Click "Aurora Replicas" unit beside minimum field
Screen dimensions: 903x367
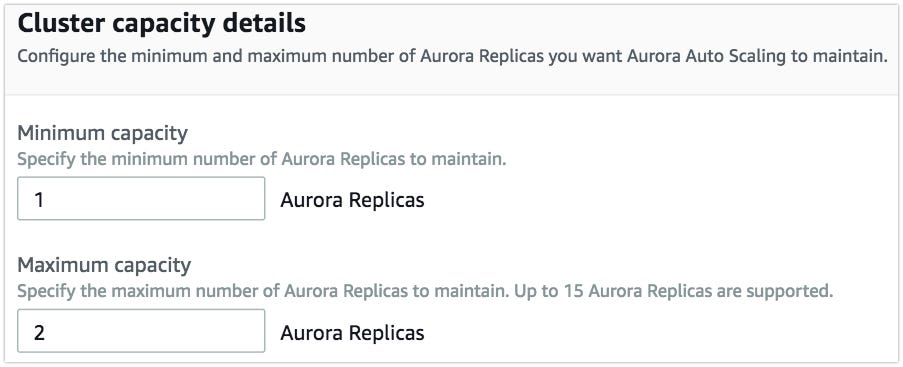[352, 200]
